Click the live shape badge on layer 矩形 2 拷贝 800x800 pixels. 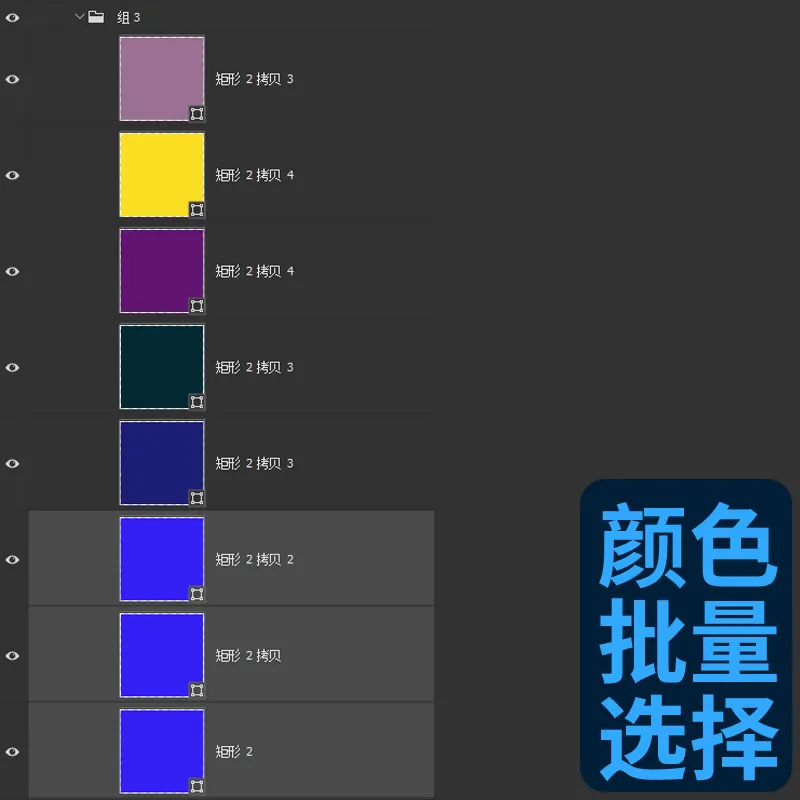pyautogui.click(x=196, y=689)
